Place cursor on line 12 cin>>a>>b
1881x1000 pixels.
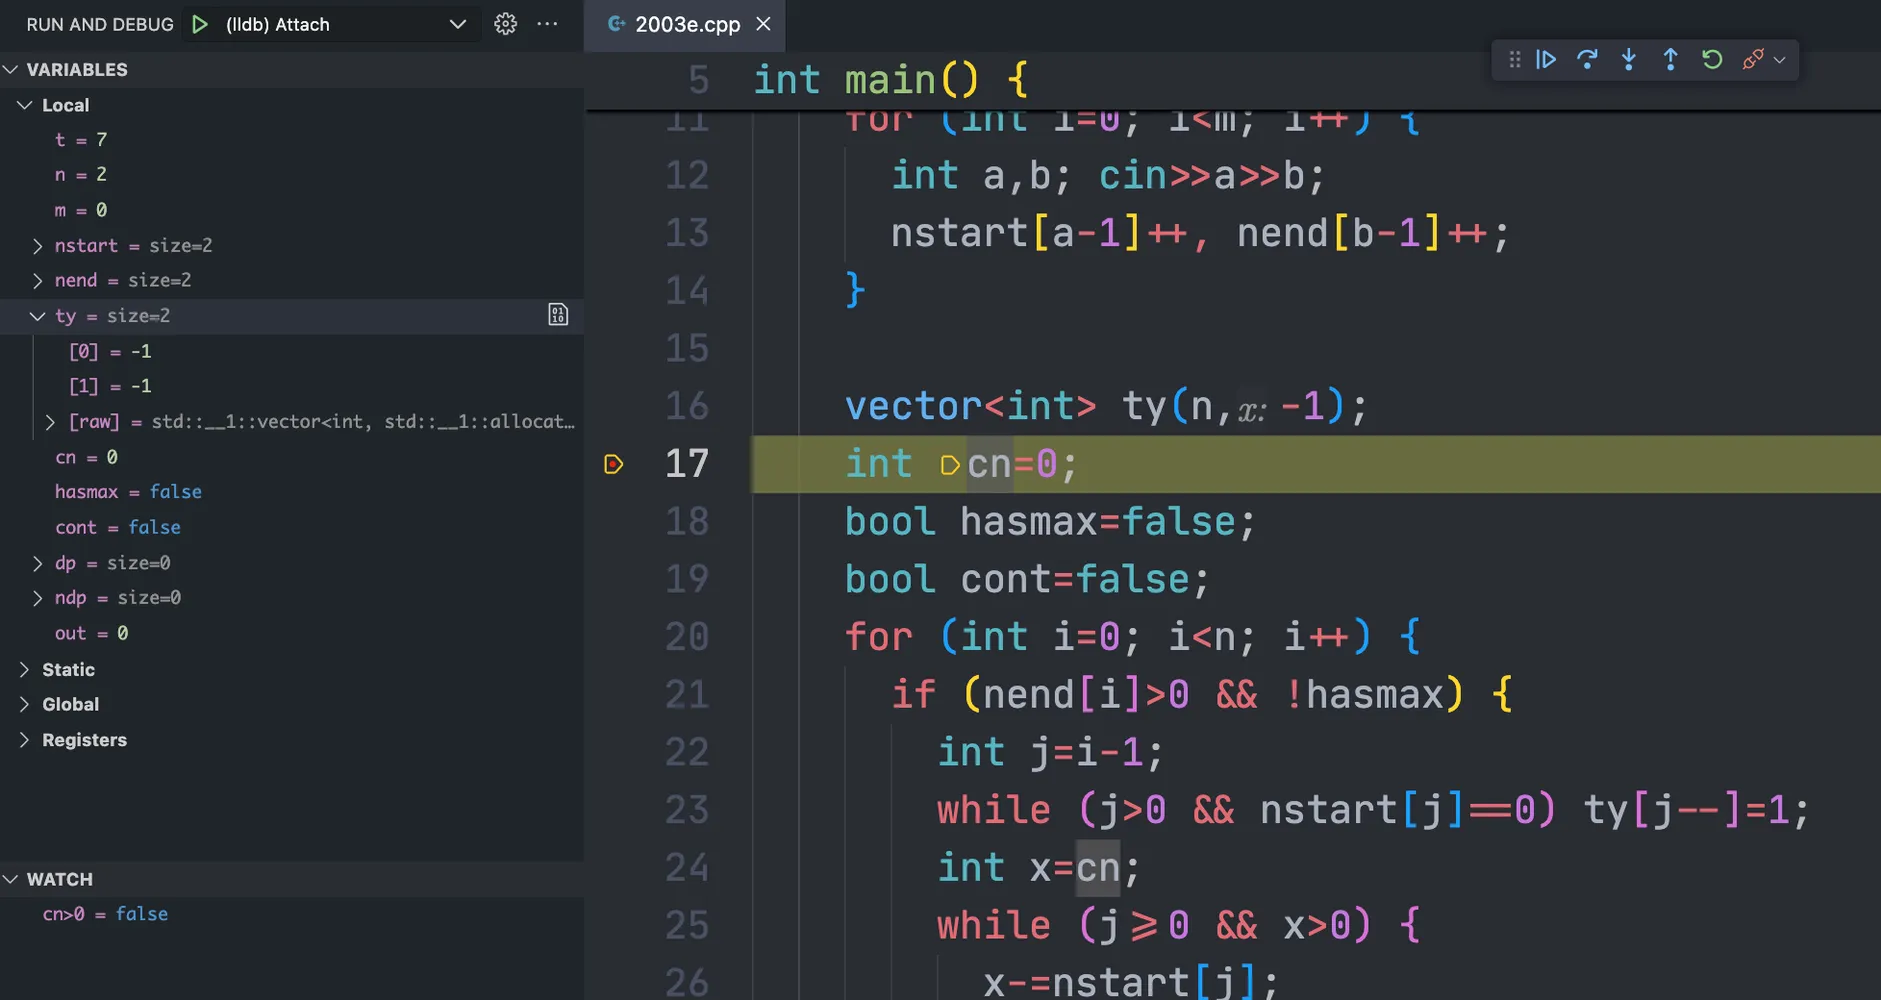1108,176
